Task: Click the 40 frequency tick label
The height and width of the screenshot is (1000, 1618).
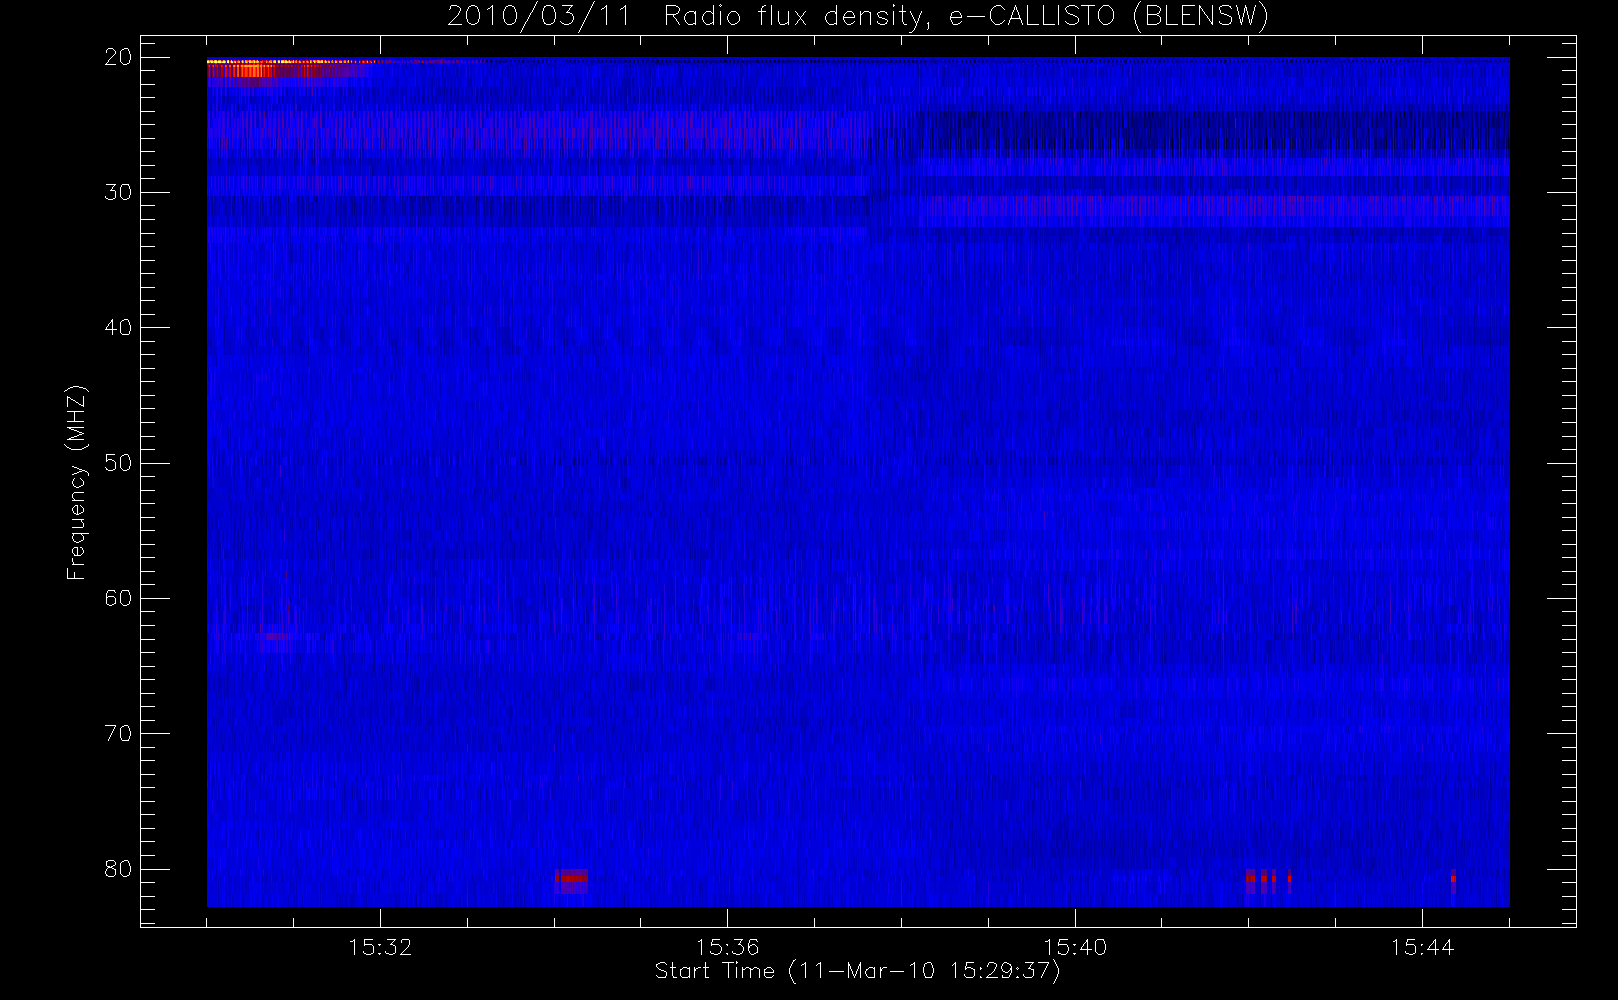Action: [118, 327]
